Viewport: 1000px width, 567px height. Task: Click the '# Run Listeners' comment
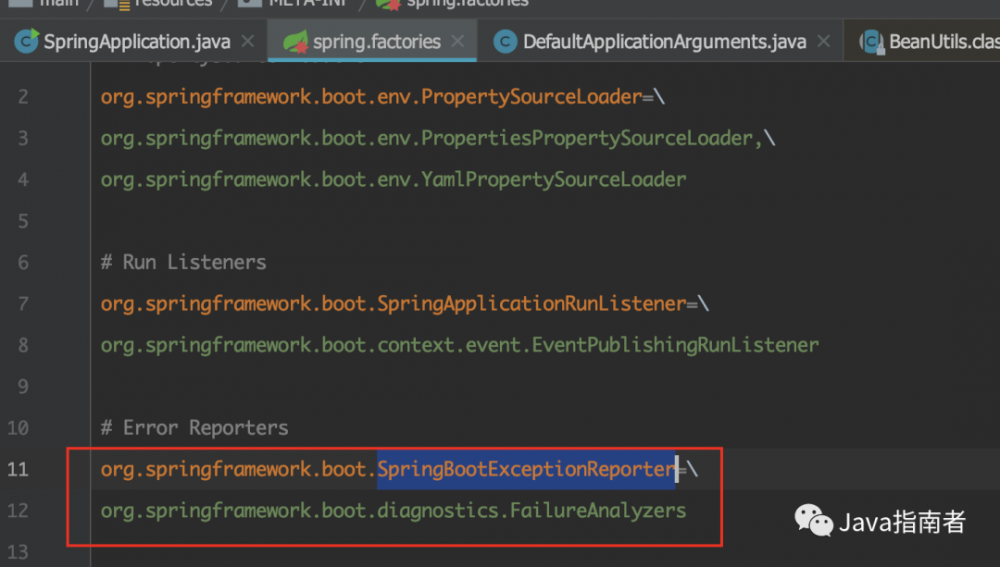184,262
